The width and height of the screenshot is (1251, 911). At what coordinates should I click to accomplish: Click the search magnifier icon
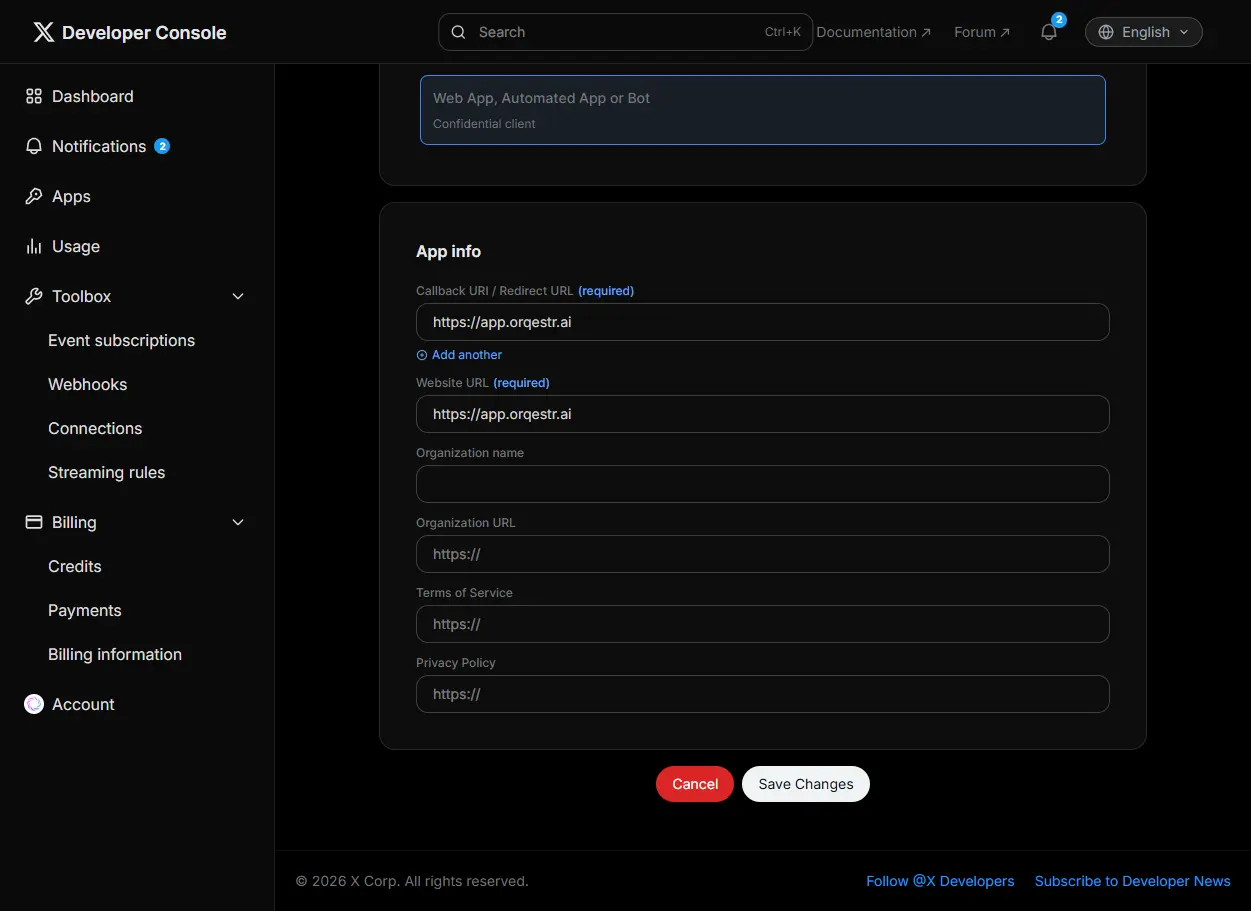[458, 32]
